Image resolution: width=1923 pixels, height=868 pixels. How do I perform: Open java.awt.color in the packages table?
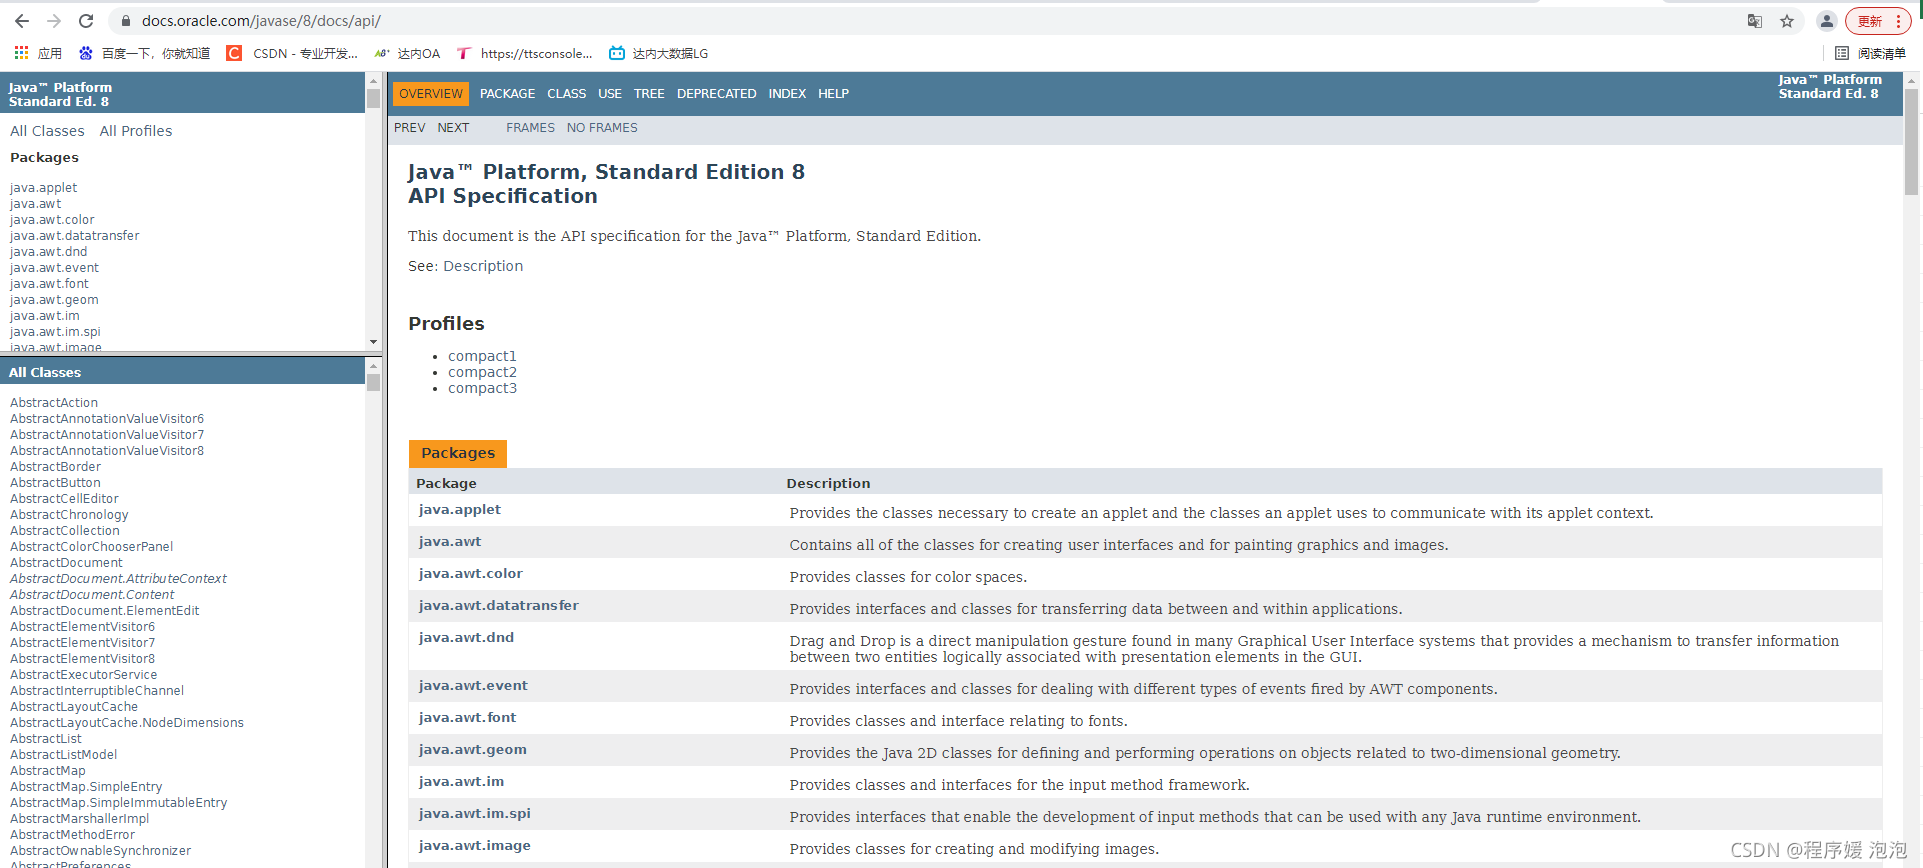pos(470,573)
